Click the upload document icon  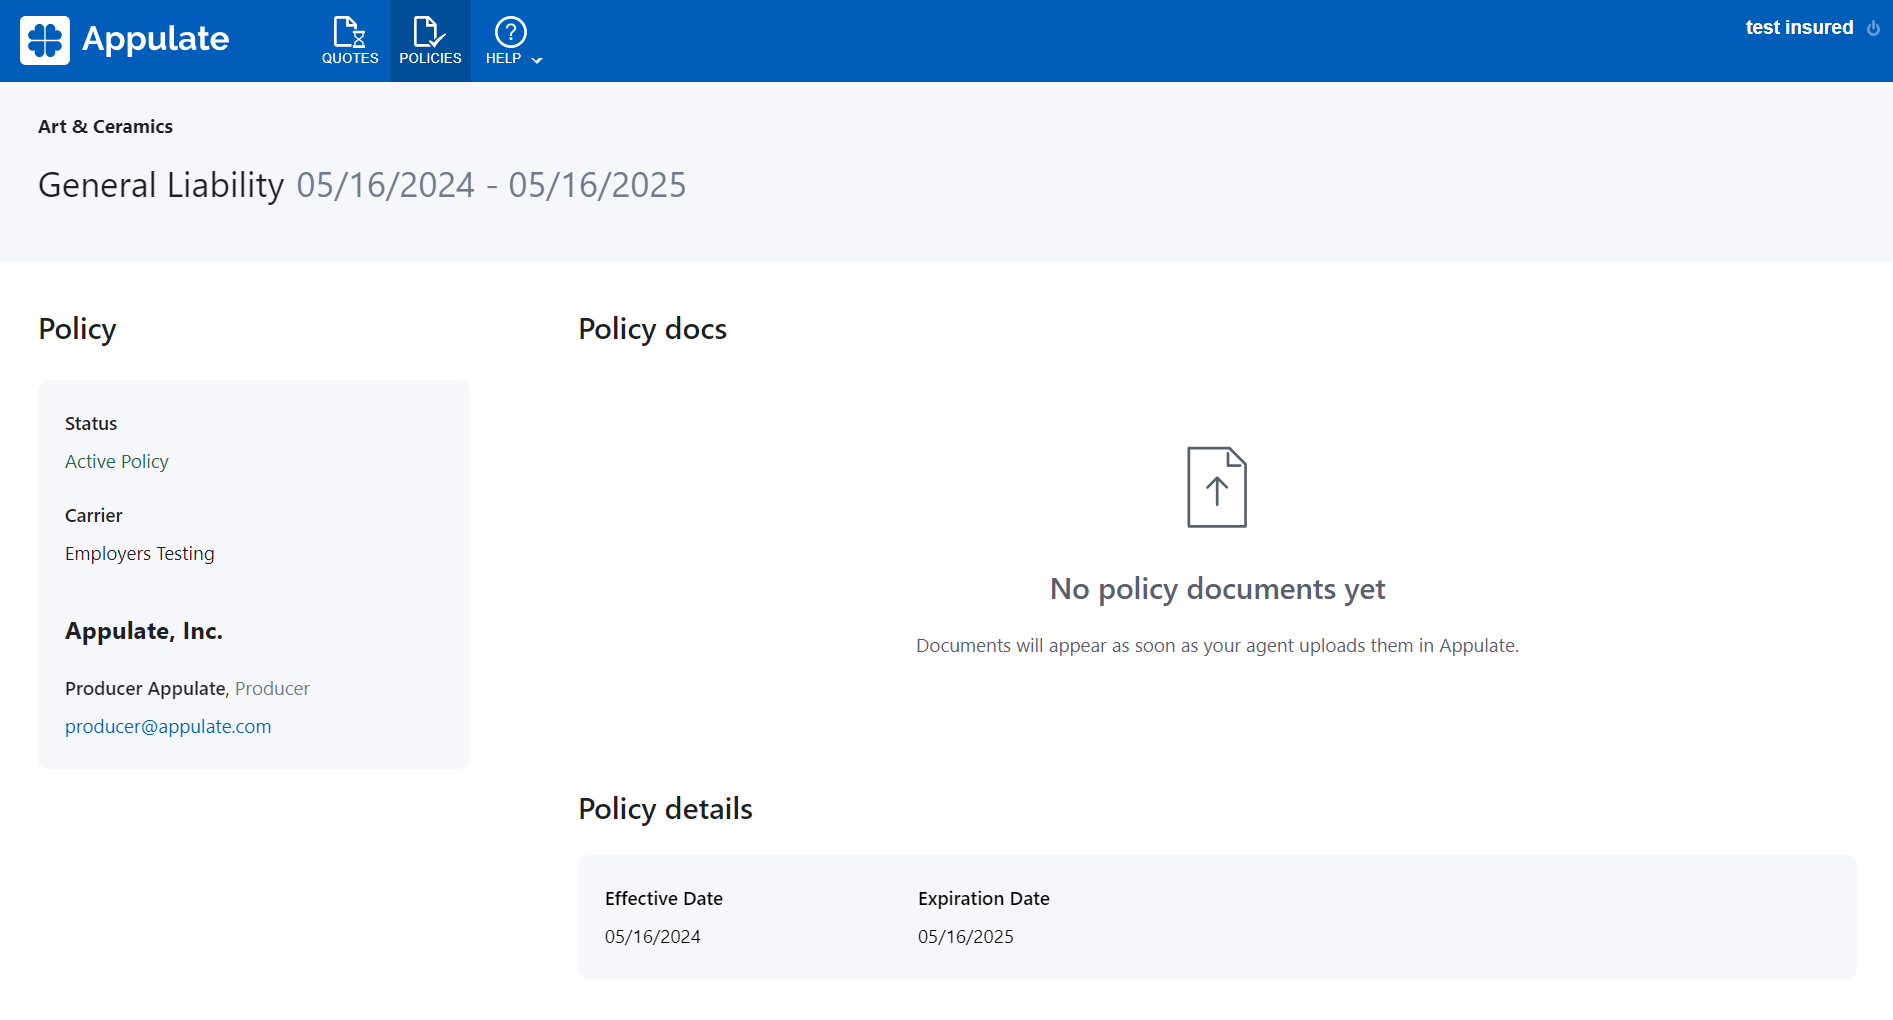(x=1216, y=487)
